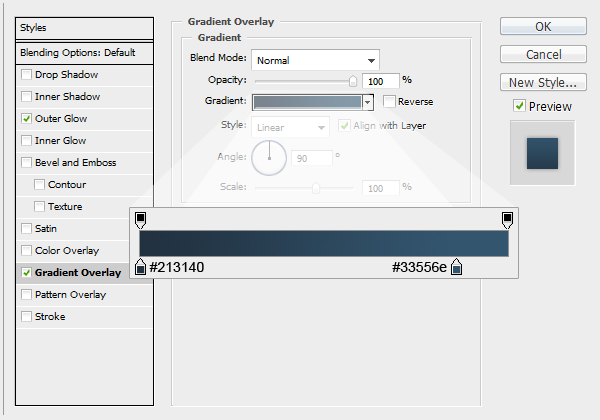This screenshot has width=600, height=420.
Task: Confirm with the OK button
Action: (543, 26)
